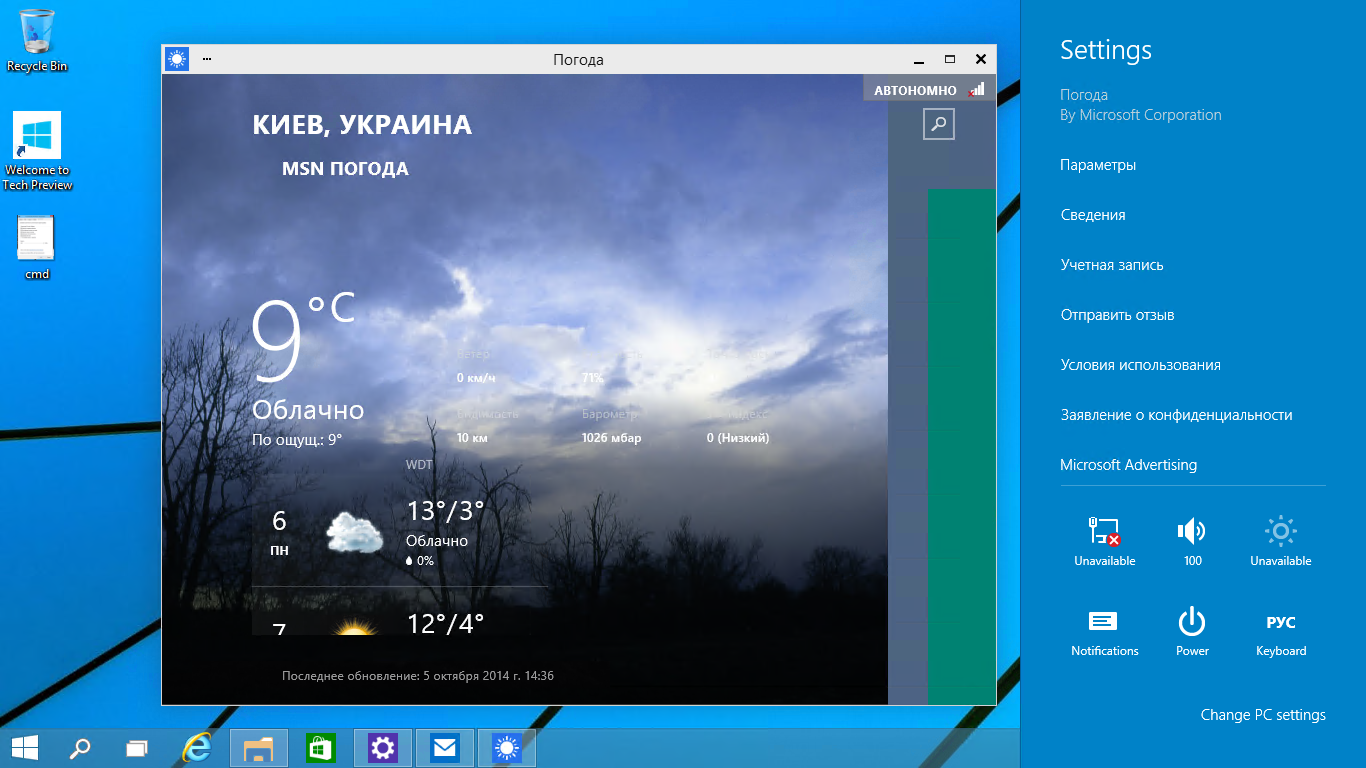
Task: Open Заявление о конфиденциальности entry
Action: click(x=1176, y=415)
